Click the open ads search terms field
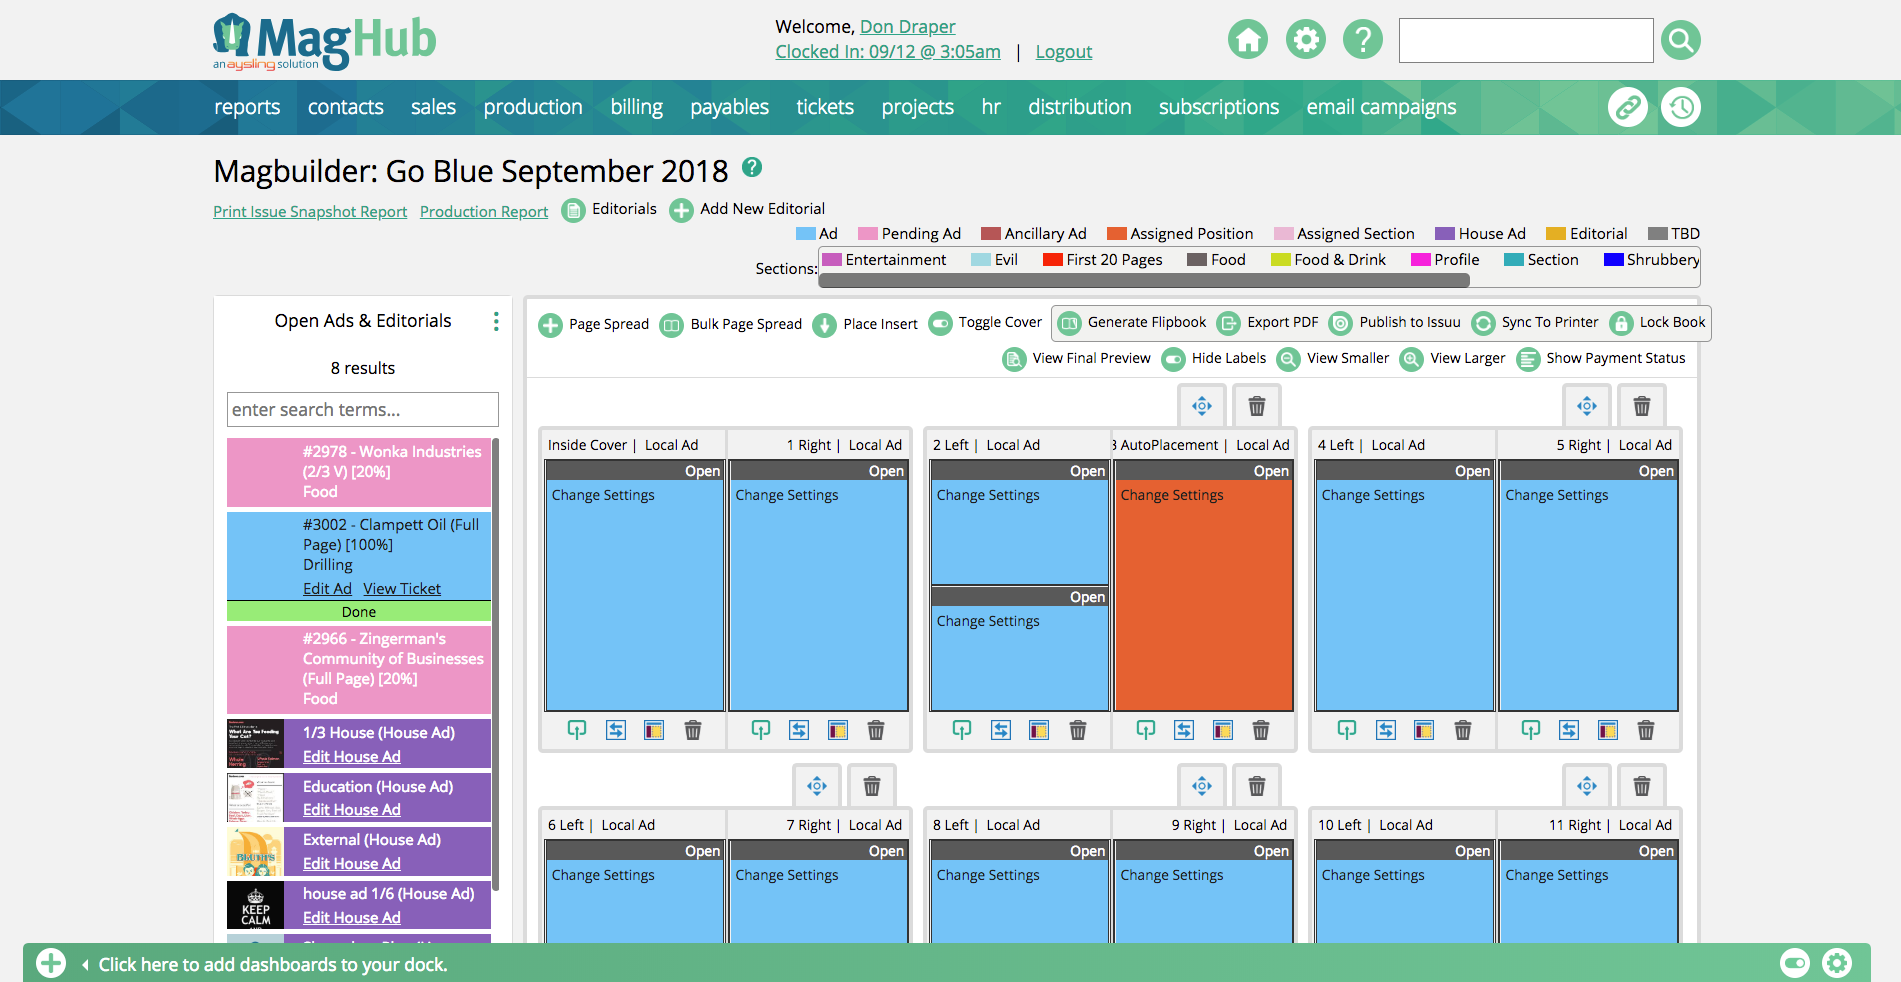 (x=363, y=410)
